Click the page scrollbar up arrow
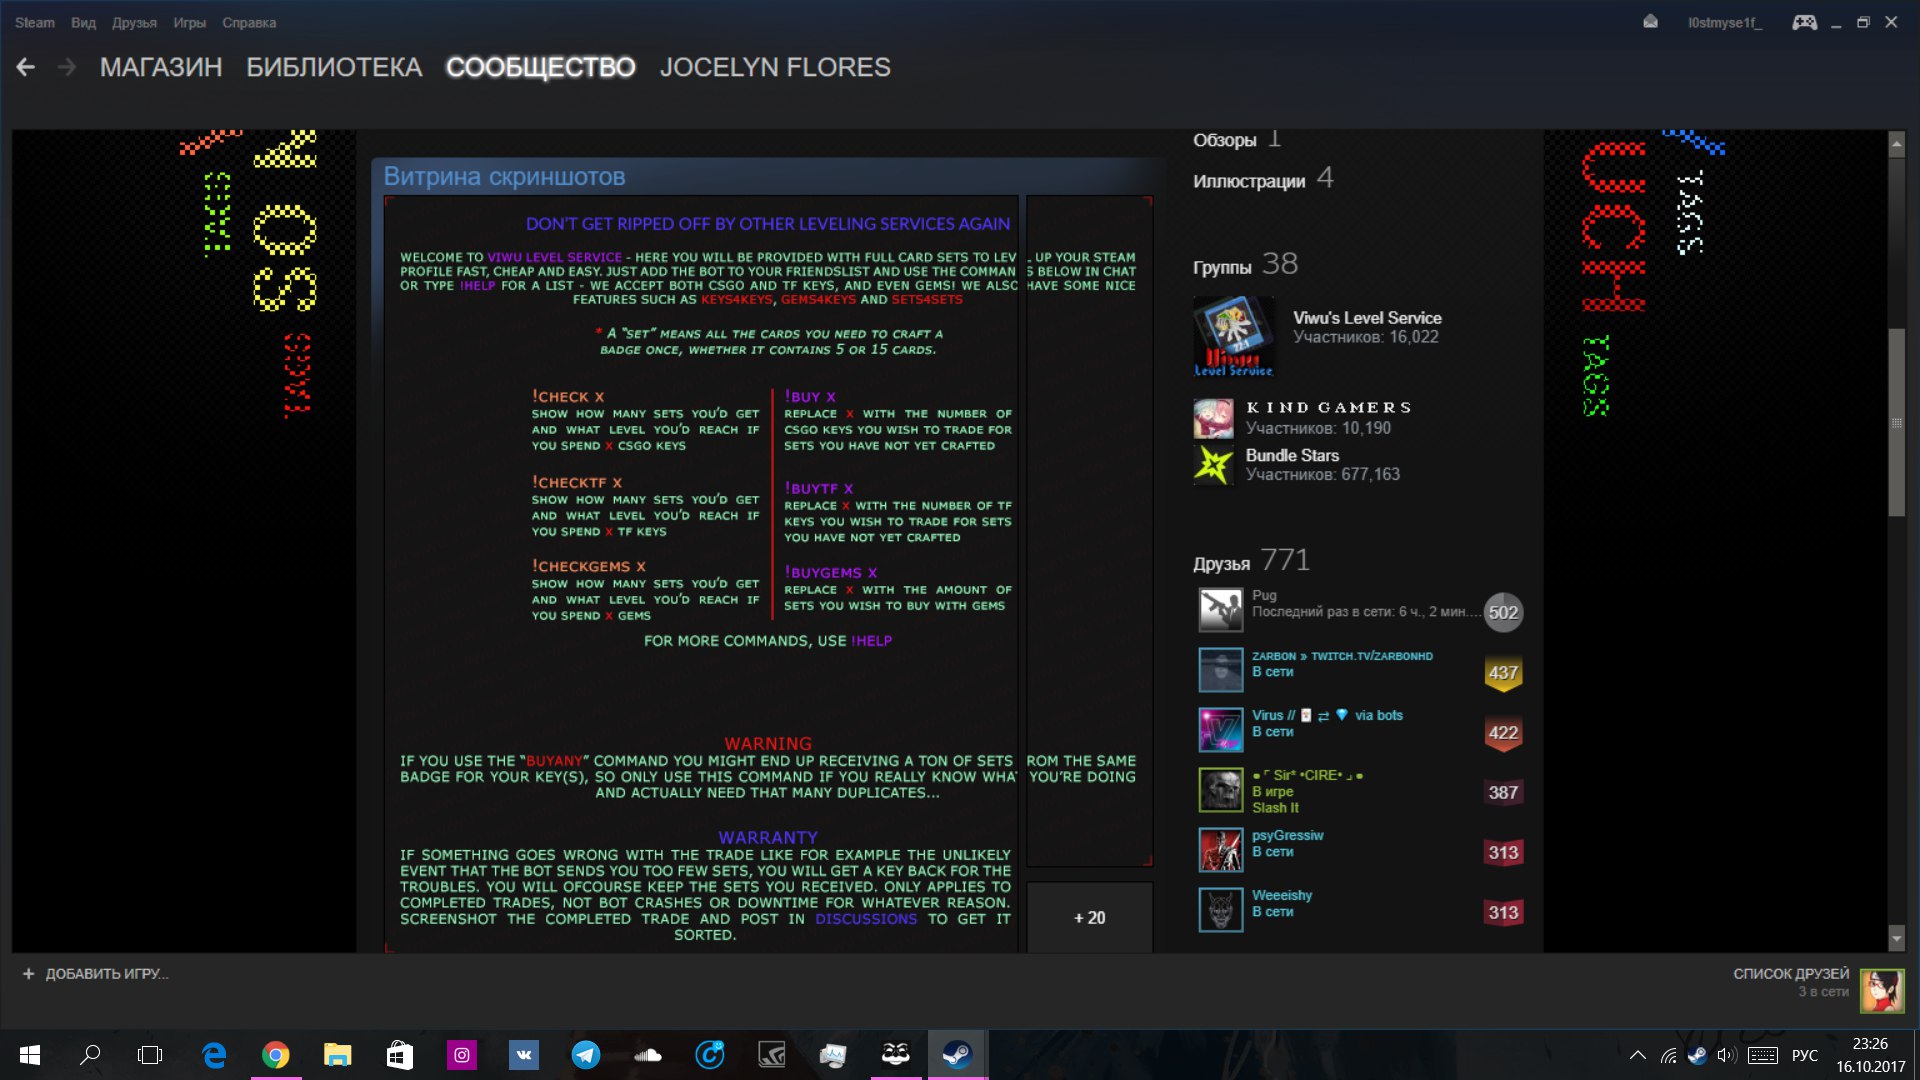This screenshot has height=1080, width=1920. (x=1896, y=144)
